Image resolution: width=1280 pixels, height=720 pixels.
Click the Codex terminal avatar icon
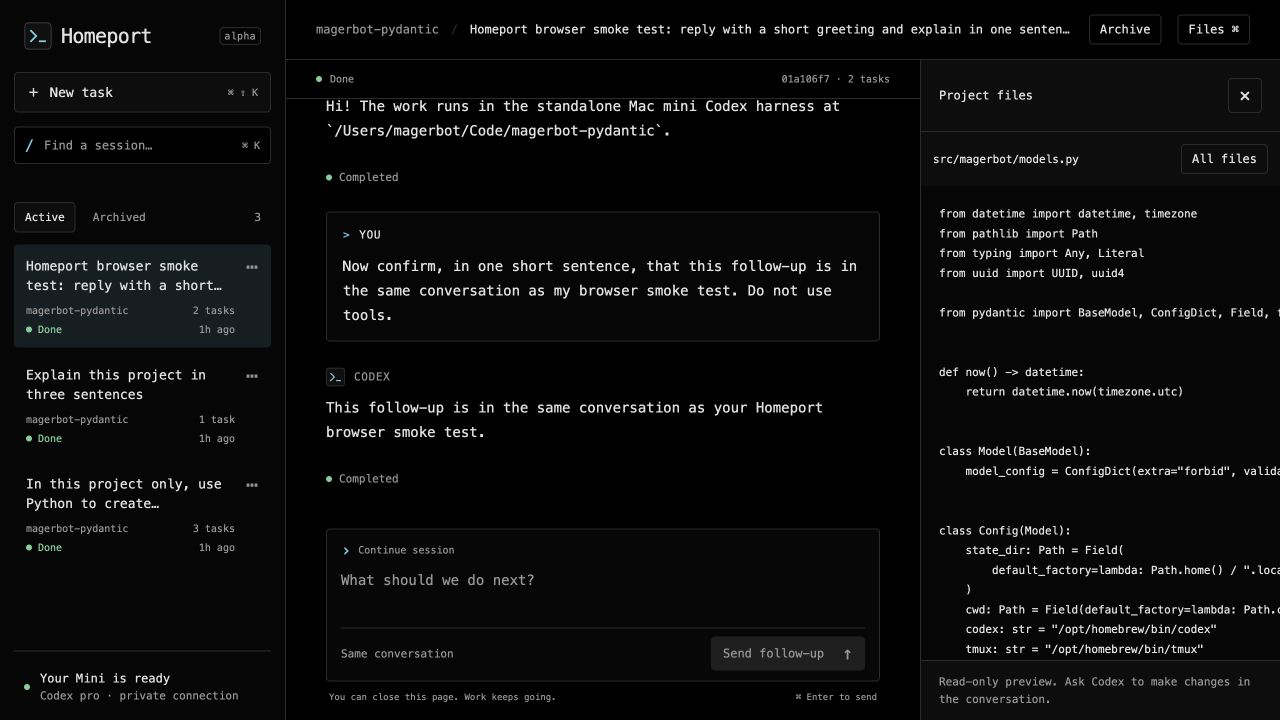tap(335, 377)
